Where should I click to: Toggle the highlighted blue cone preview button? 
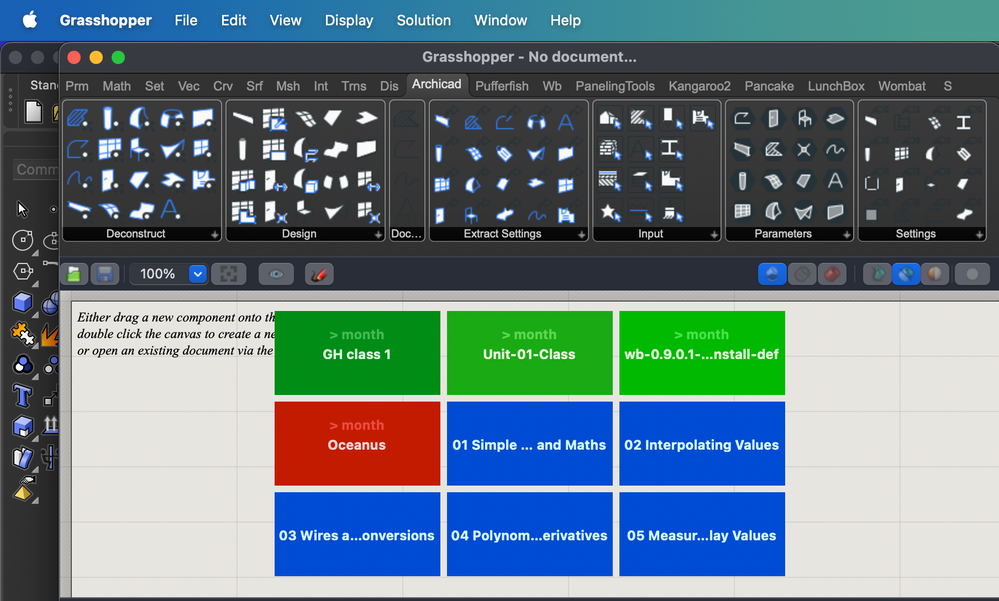coord(772,274)
